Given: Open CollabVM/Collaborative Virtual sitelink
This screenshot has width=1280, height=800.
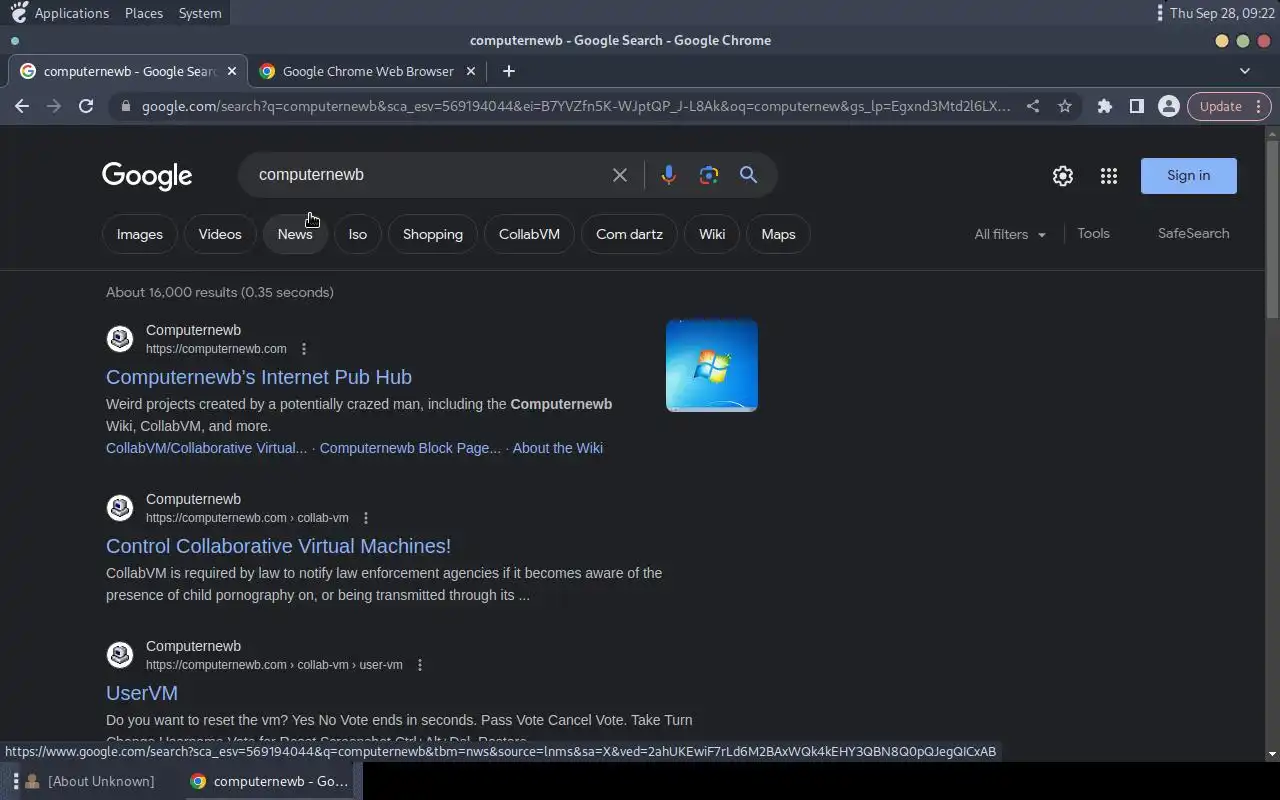Looking at the screenshot, I should click(206, 448).
